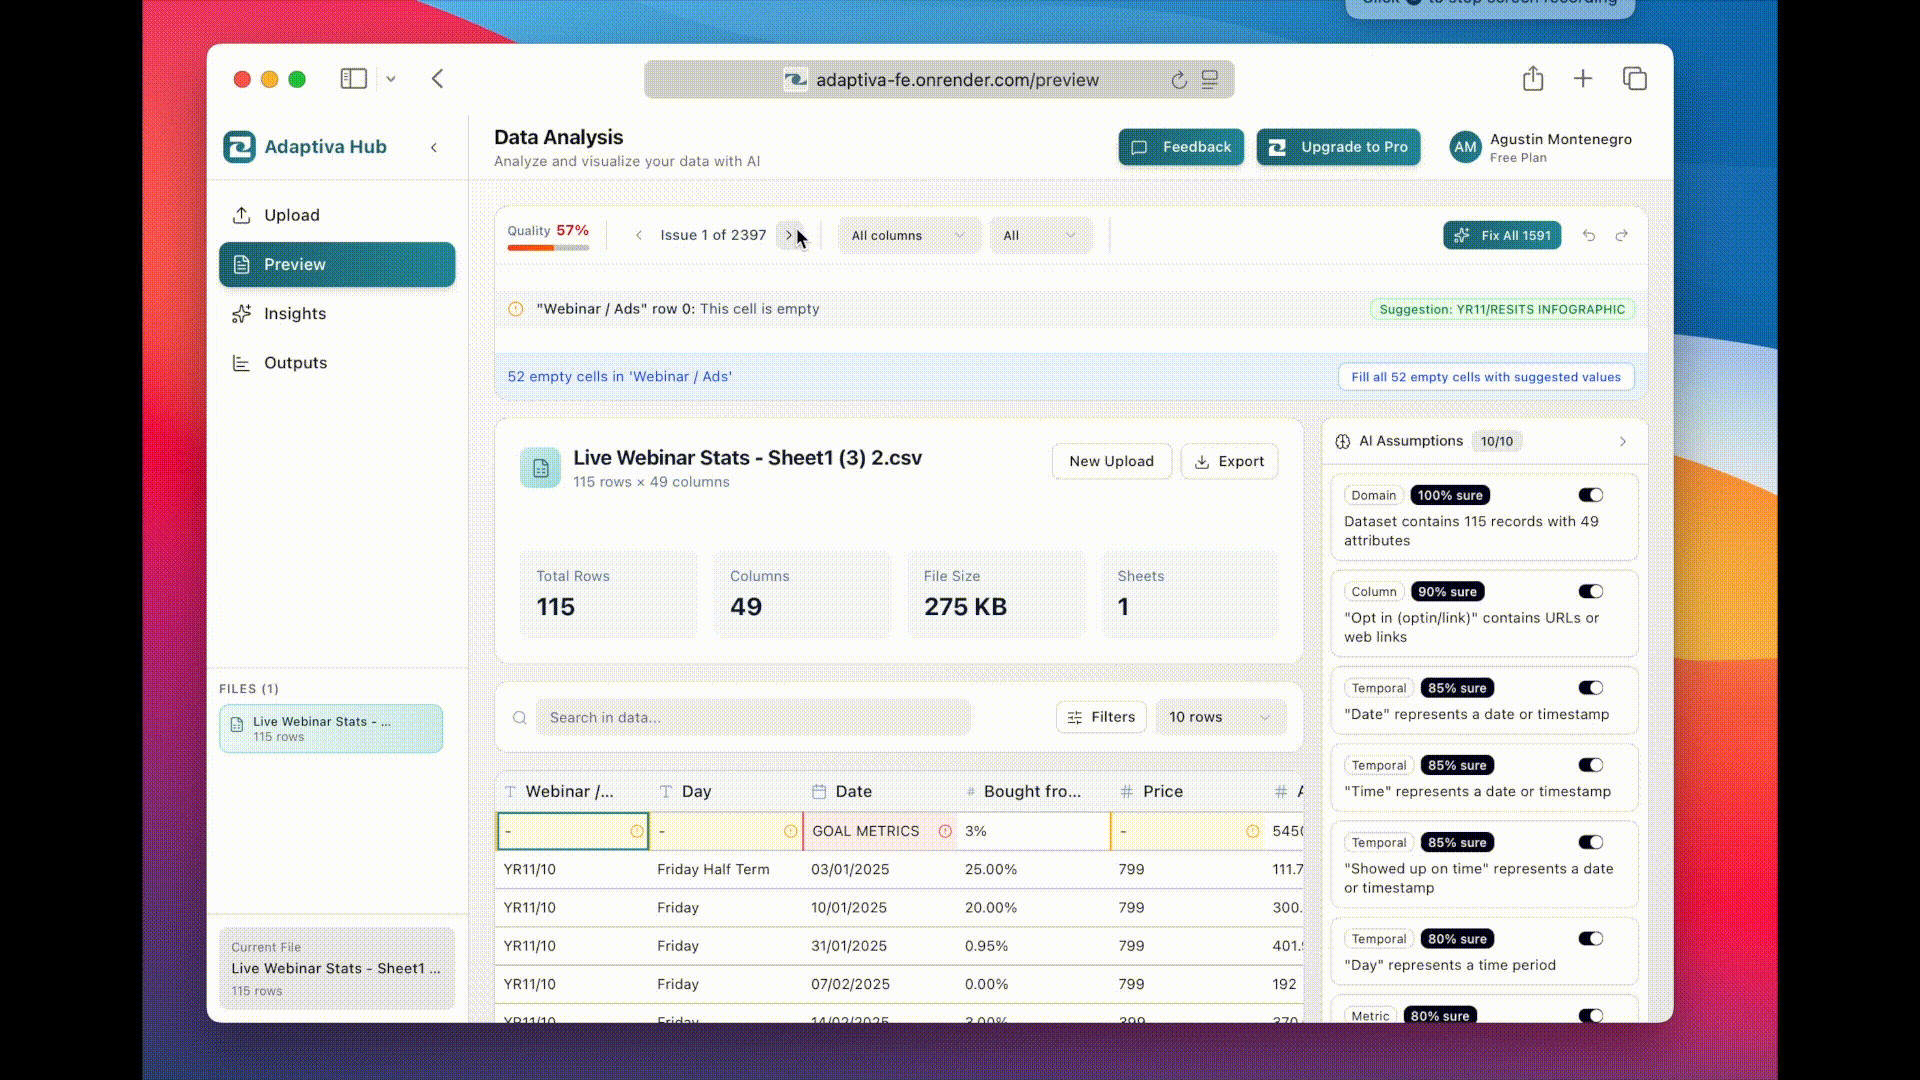Expand the AI Assumptions panel chevron

[x=1622, y=441]
